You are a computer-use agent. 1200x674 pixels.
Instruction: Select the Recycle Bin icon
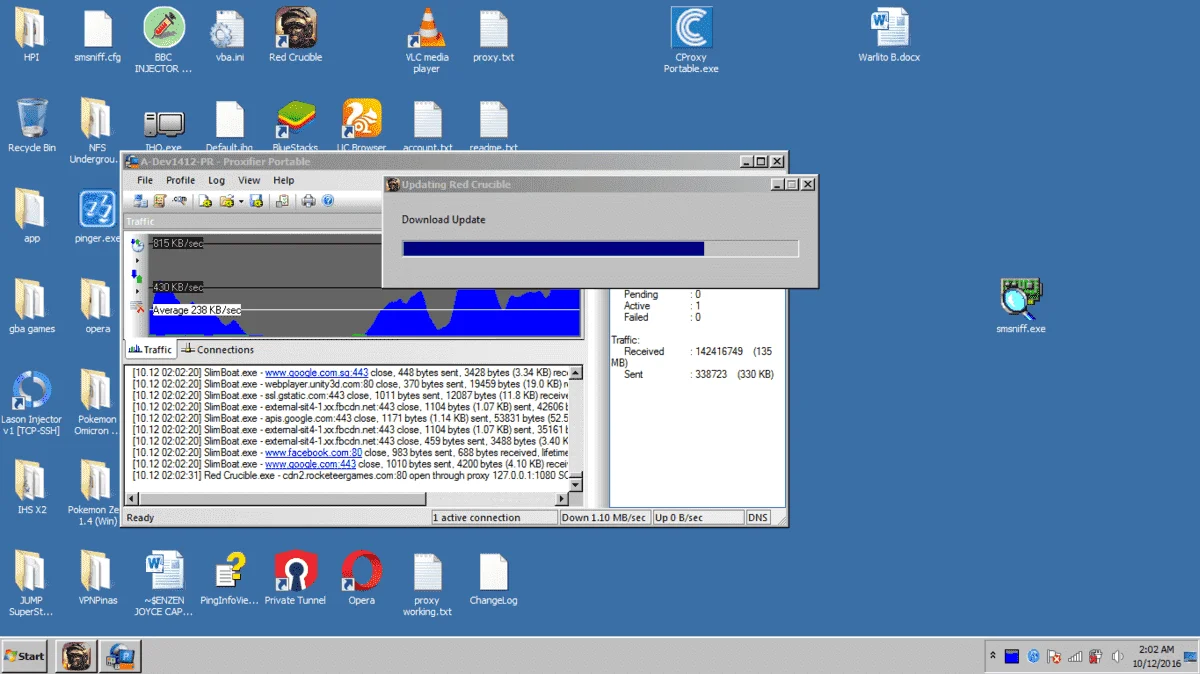click(32, 126)
